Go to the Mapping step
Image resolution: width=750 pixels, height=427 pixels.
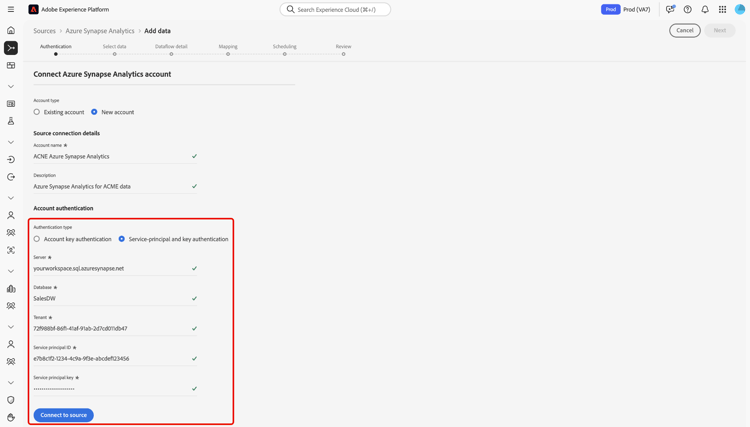(x=228, y=49)
